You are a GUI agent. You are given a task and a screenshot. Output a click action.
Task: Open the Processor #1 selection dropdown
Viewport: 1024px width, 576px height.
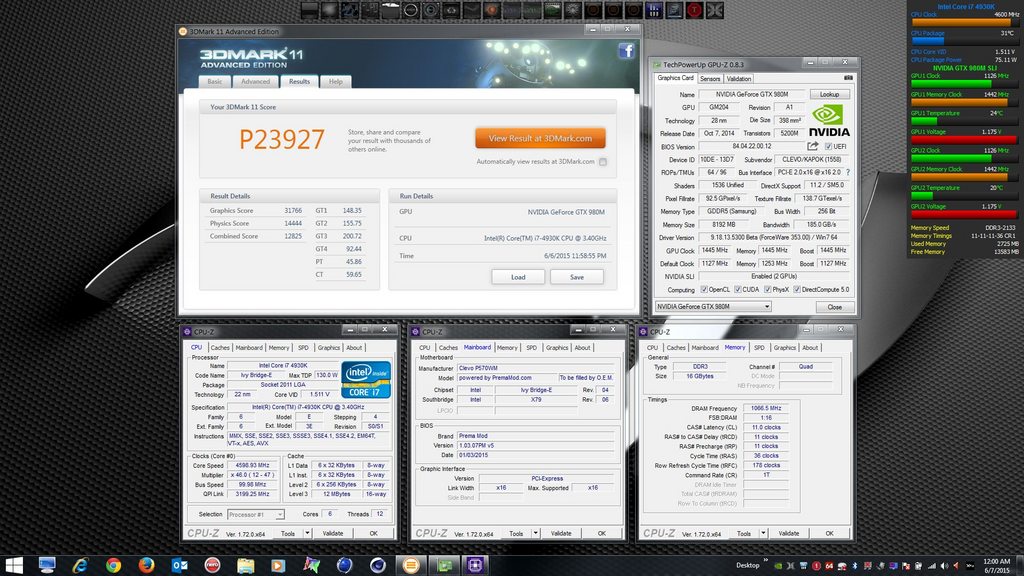tap(255, 515)
